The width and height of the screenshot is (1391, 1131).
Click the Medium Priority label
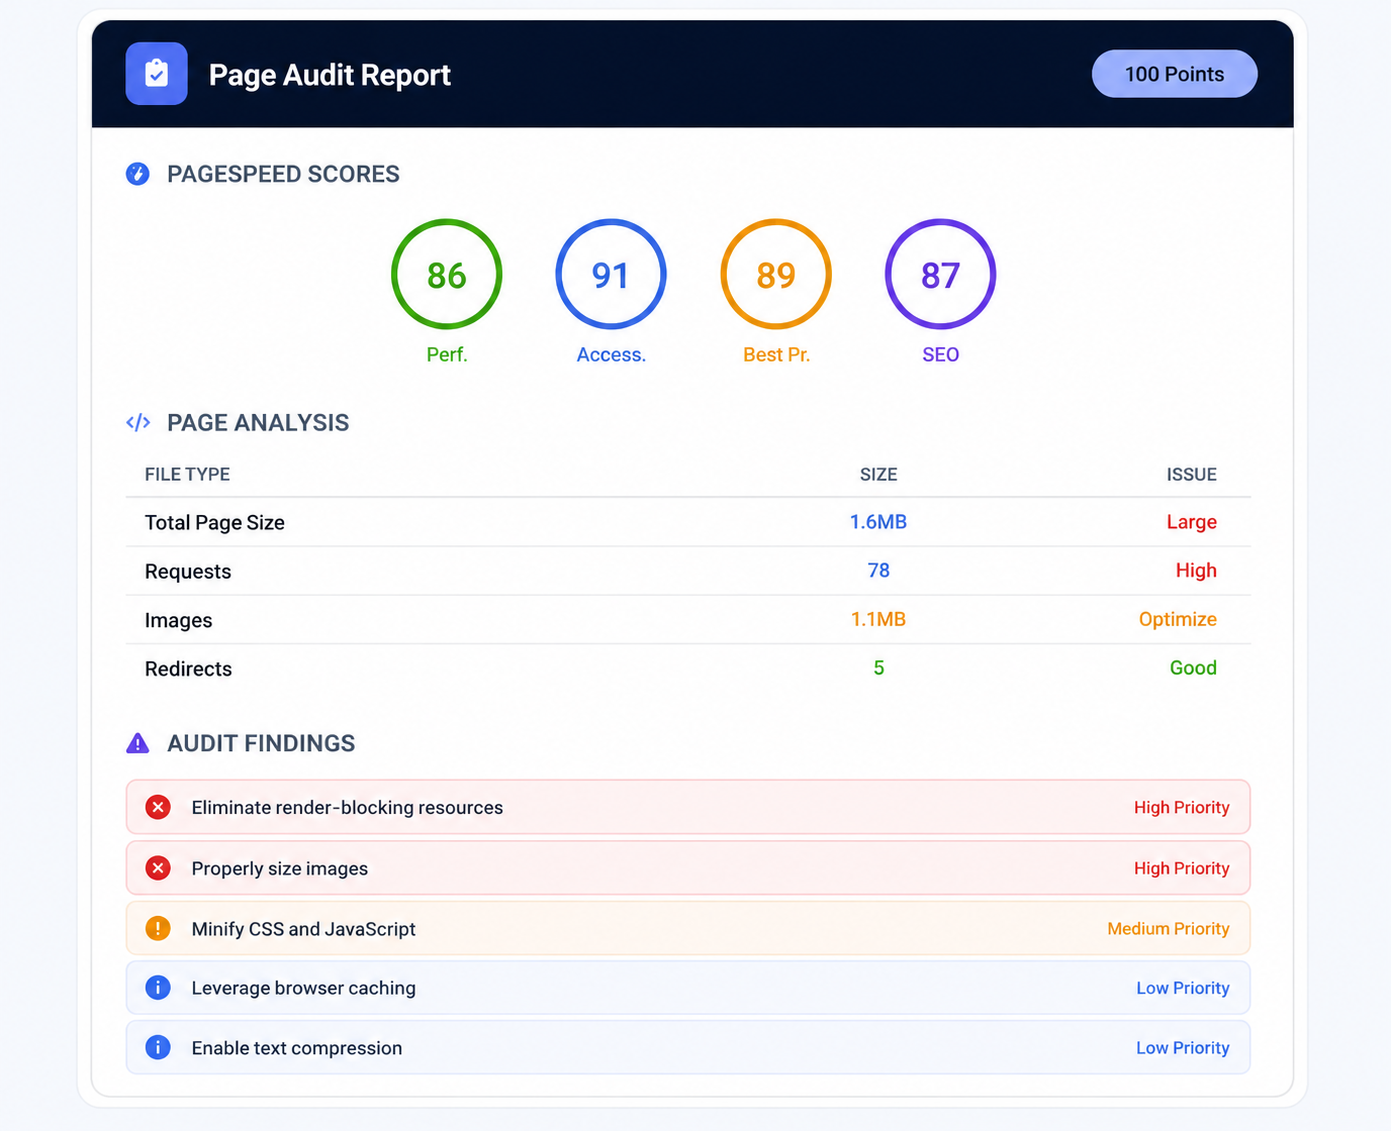(1168, 929)
